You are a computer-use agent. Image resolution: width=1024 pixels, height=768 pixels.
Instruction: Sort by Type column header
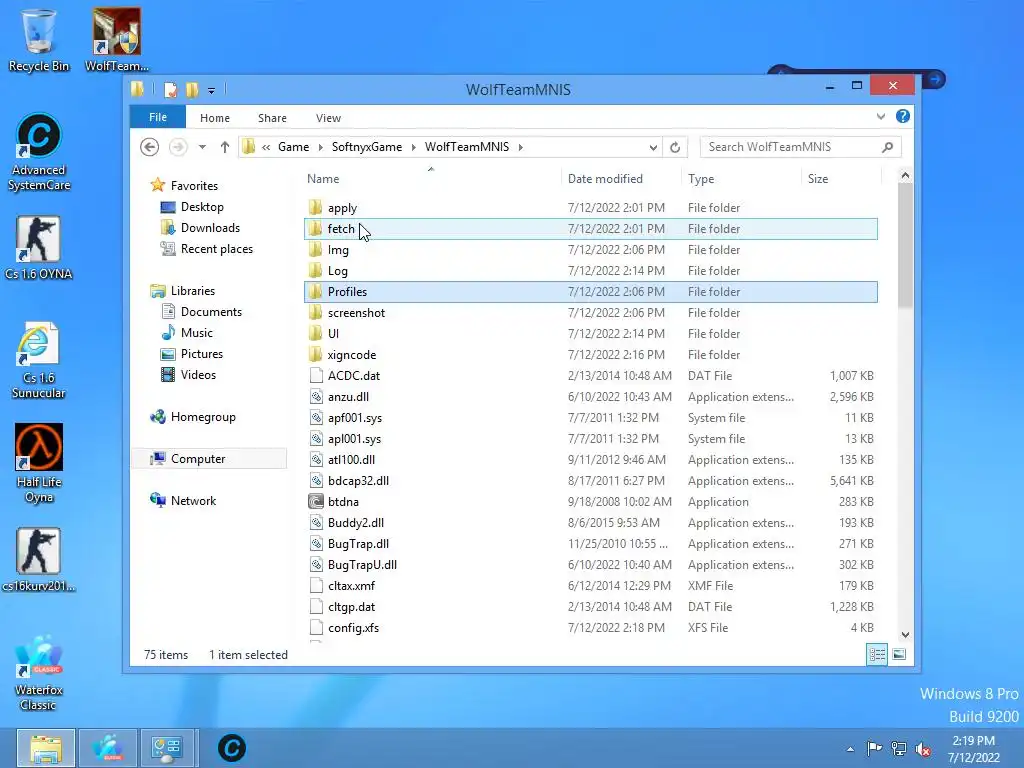pyautogui.click(x=741, y=178)
